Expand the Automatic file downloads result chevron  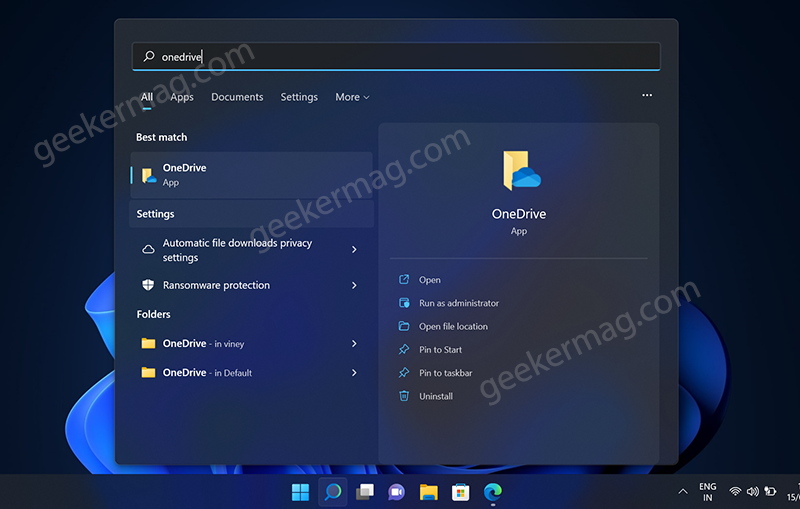[x=354, y=249]
